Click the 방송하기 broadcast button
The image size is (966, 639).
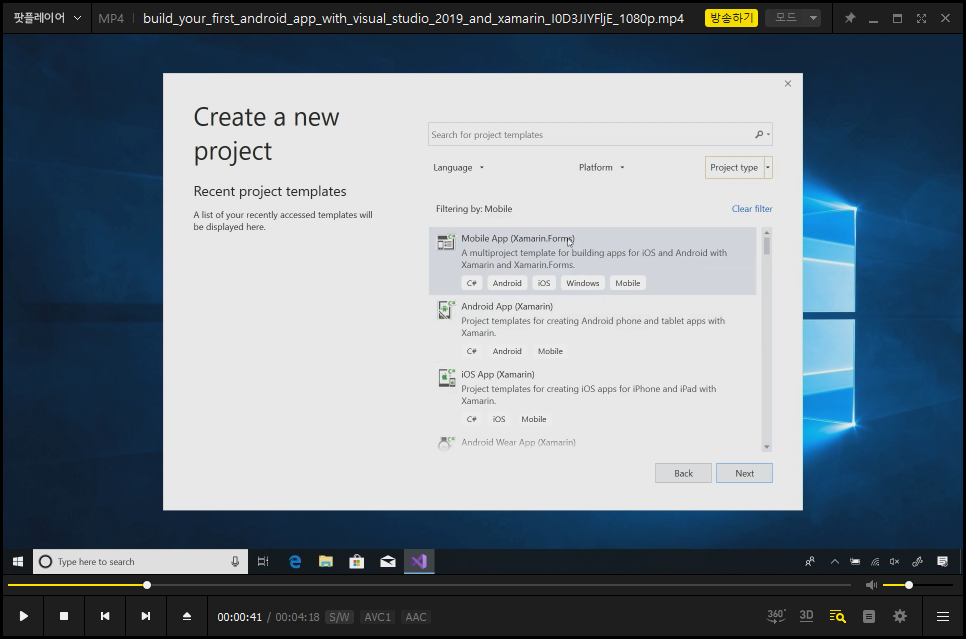pos(731,18)
